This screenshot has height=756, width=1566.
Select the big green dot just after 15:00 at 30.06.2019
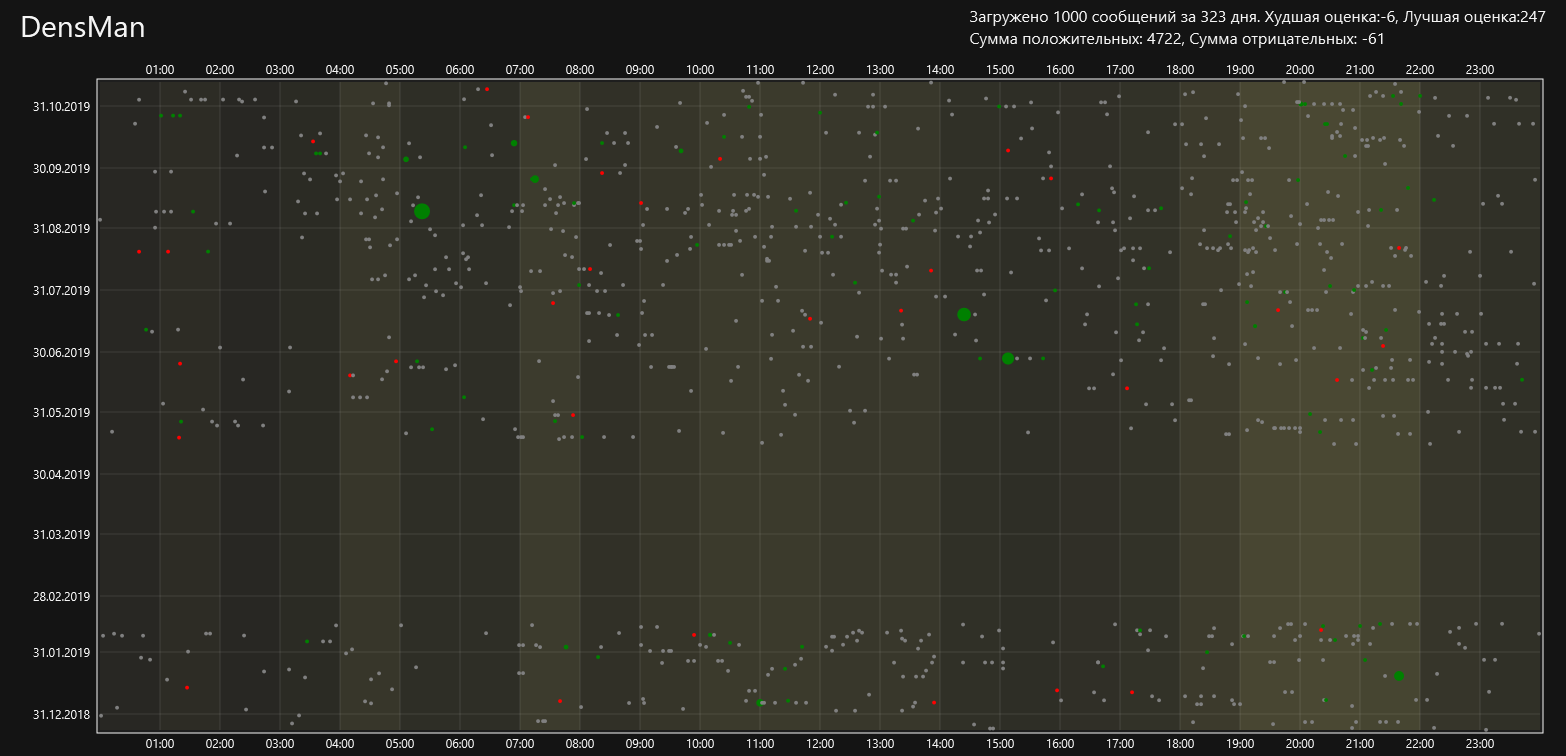(1008, 358)
